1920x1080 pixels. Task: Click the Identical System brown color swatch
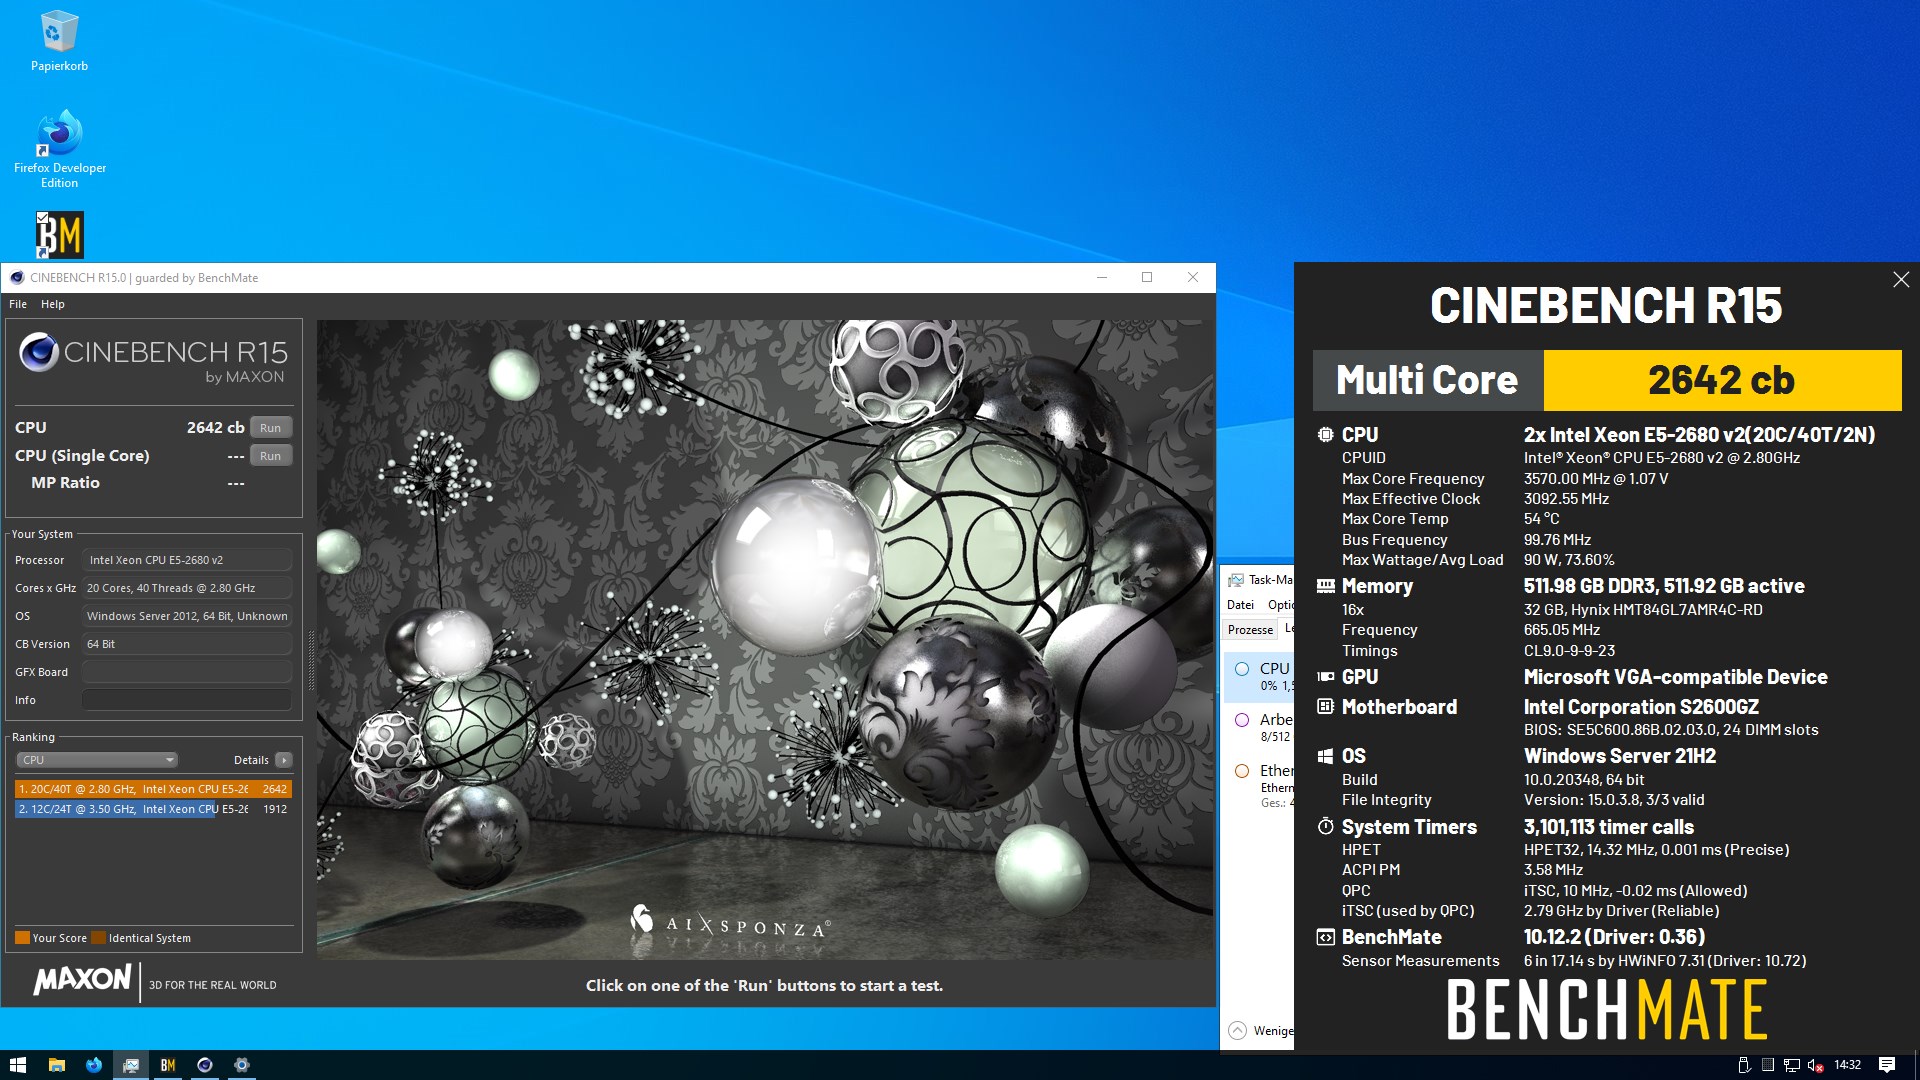tap(98, 938)
